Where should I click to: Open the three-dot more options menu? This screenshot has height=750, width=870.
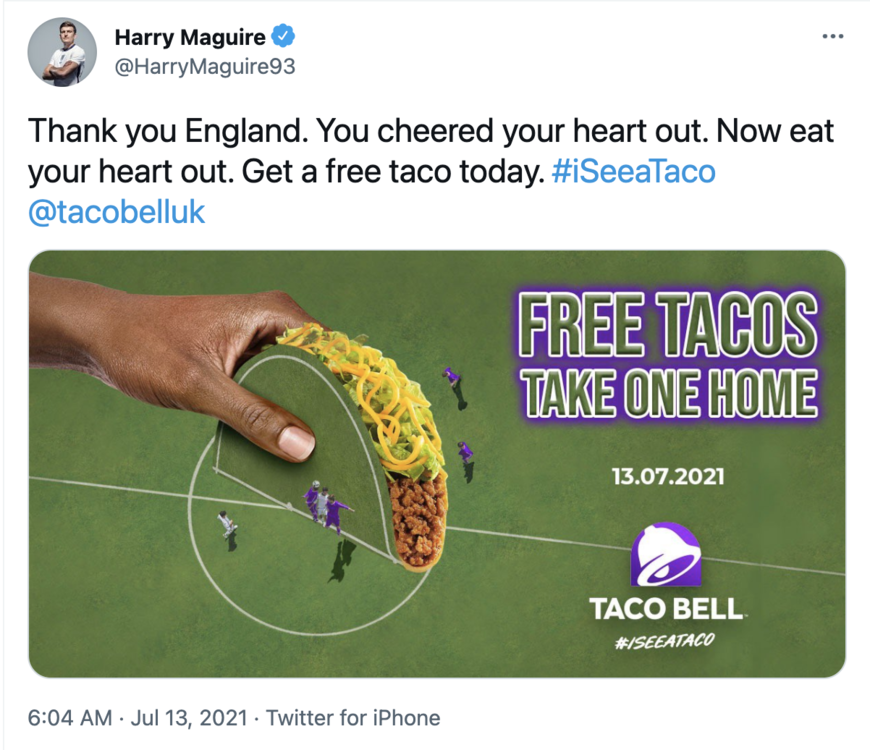point(833,37)
